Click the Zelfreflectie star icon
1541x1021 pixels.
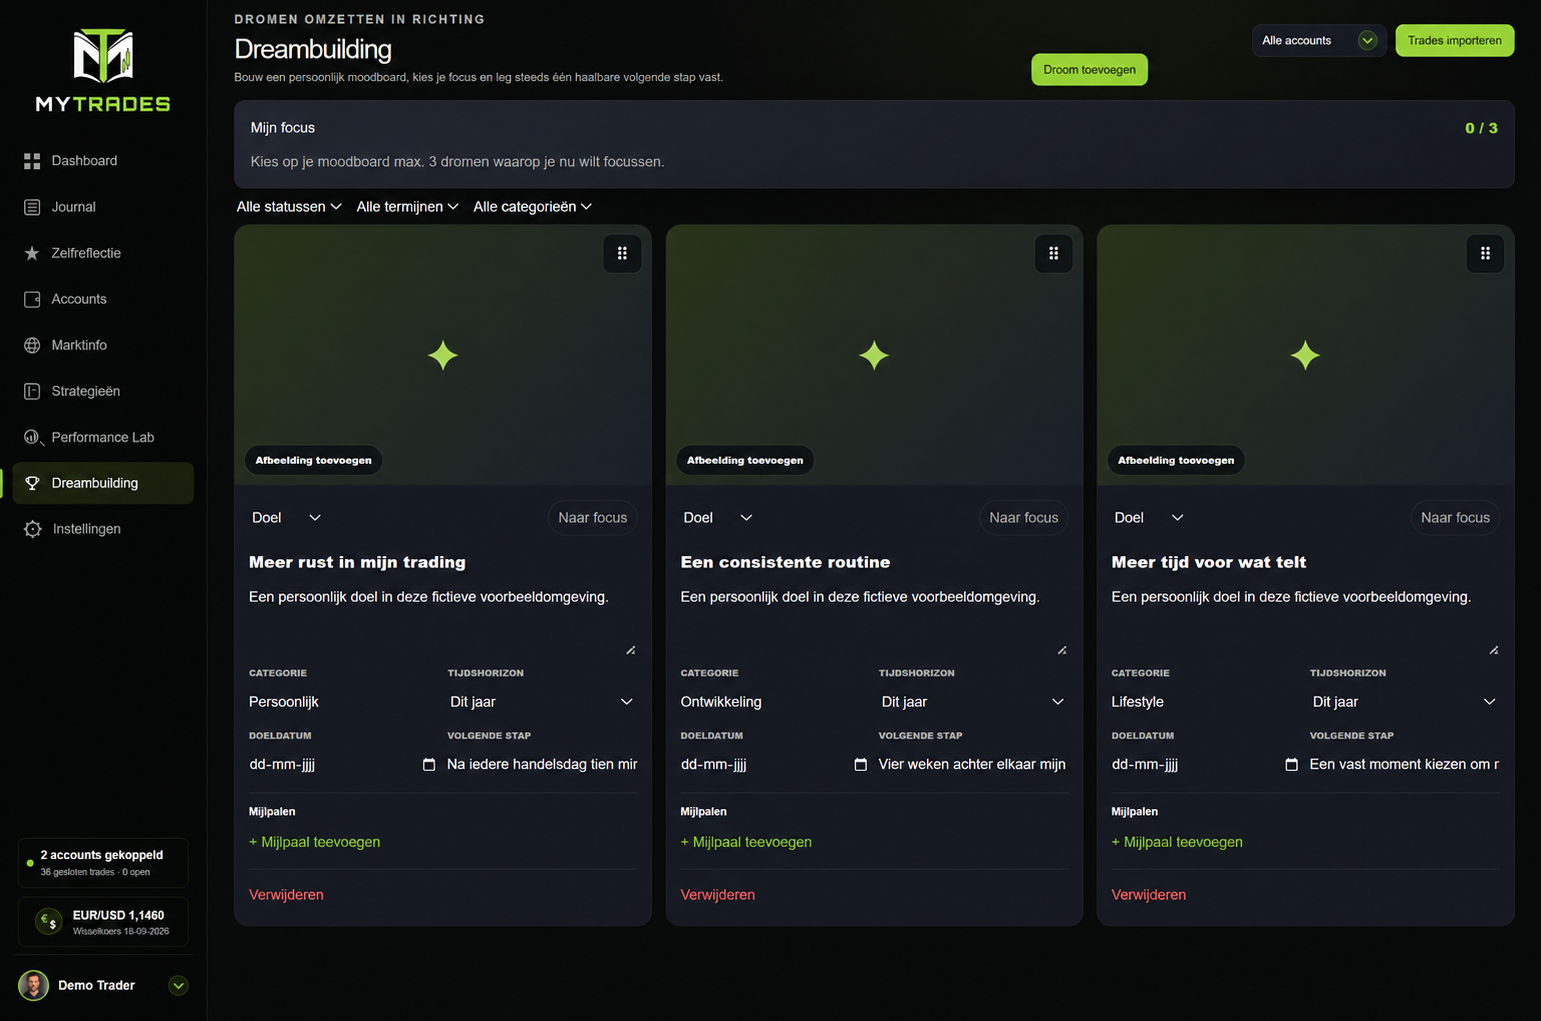tap(32, 253)
